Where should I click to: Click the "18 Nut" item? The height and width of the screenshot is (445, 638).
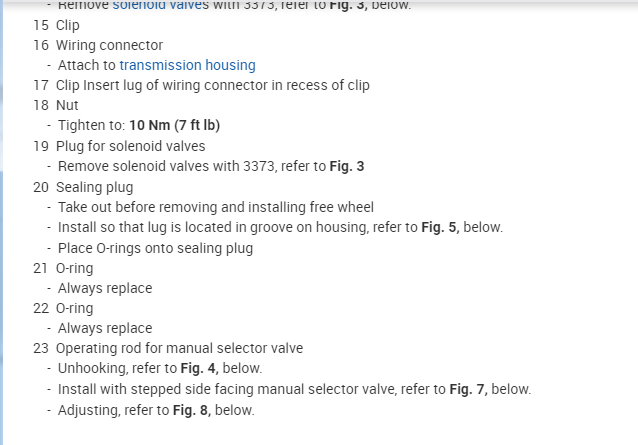pos(56,105)
